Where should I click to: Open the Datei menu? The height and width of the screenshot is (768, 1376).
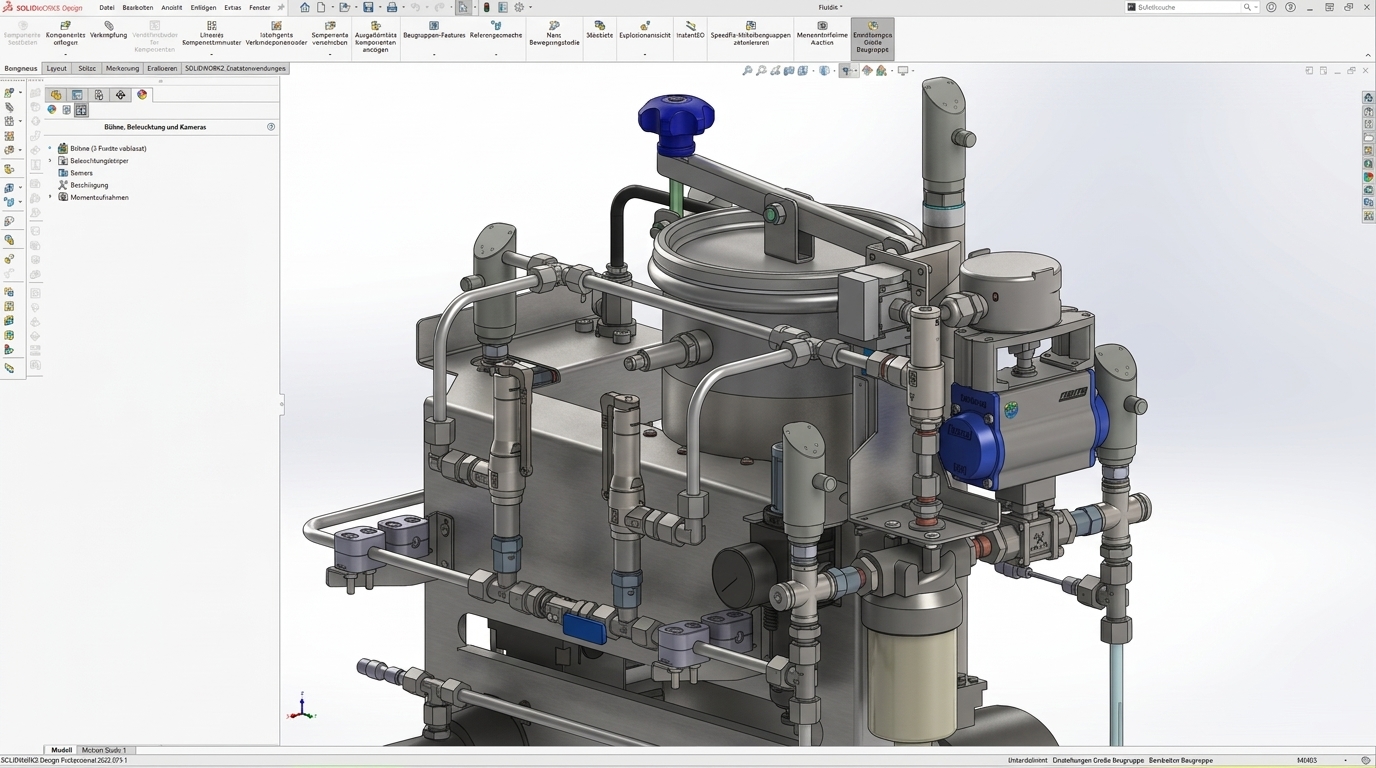106,7
